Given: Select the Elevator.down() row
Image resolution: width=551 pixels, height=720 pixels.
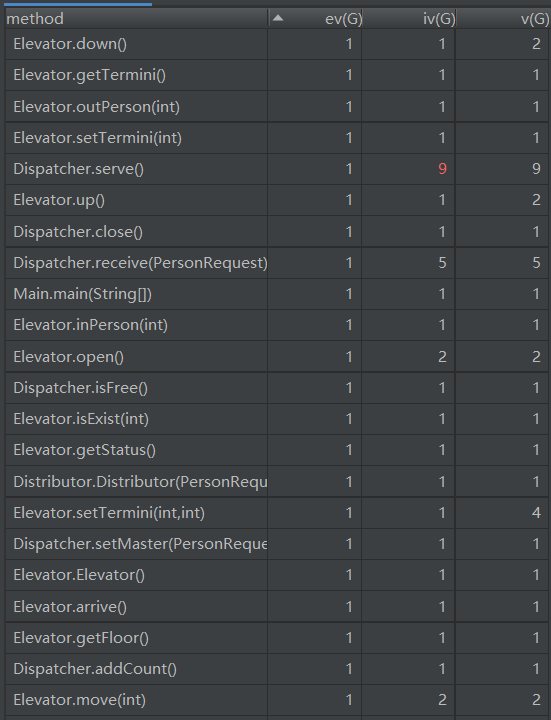Looking at the screenshot, I should tap(278, 44).
